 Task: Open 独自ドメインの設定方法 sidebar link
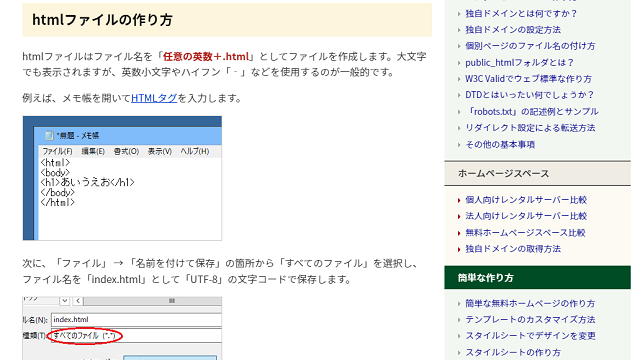(513, 30)
